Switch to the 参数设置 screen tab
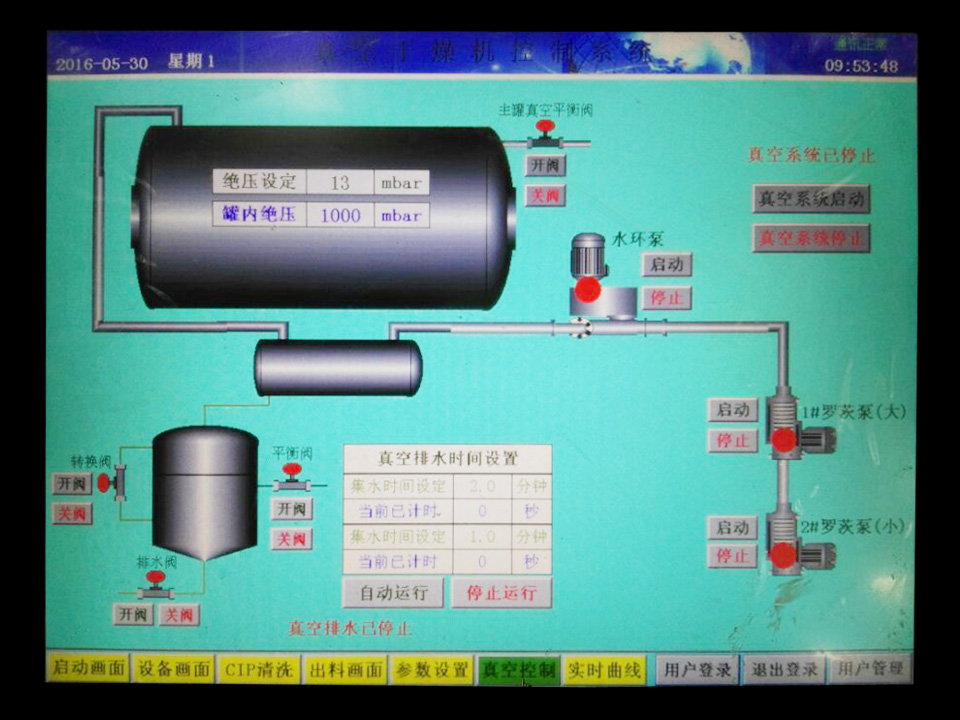Image resolution: width=960 pixels, height=720 pixels. (x=432, y=669)
